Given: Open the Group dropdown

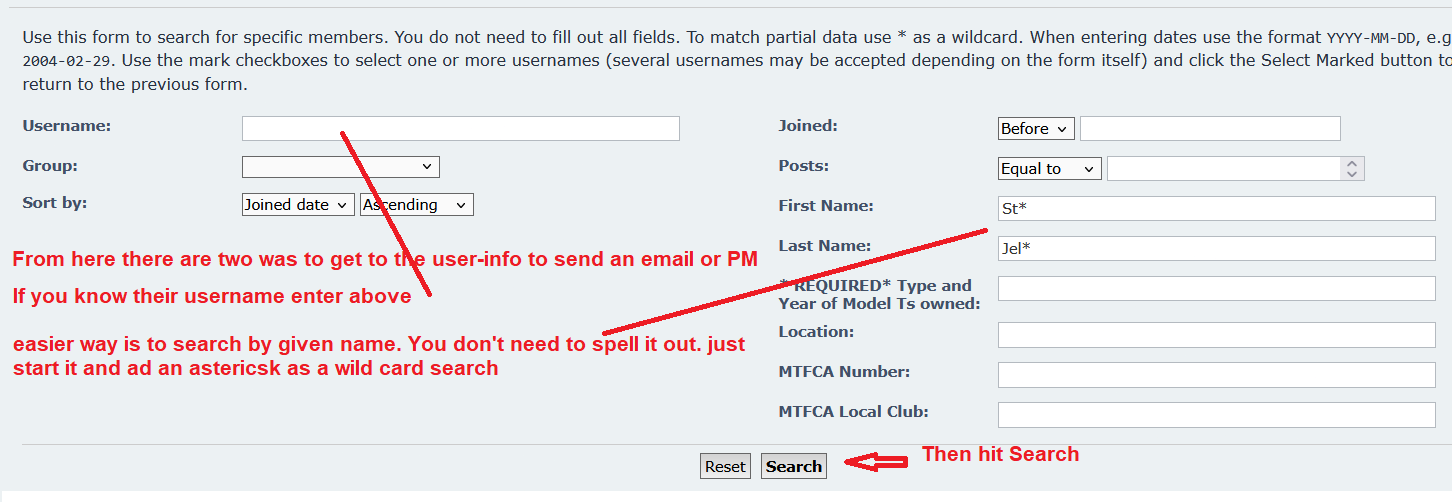Looking at the screenshot, I should click(340, 167).
